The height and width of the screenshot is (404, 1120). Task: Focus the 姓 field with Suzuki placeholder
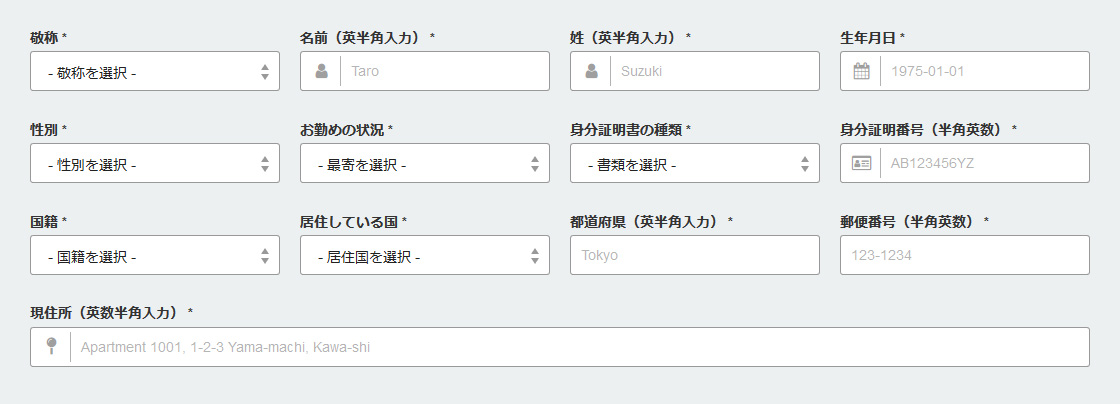coord(714,71)
